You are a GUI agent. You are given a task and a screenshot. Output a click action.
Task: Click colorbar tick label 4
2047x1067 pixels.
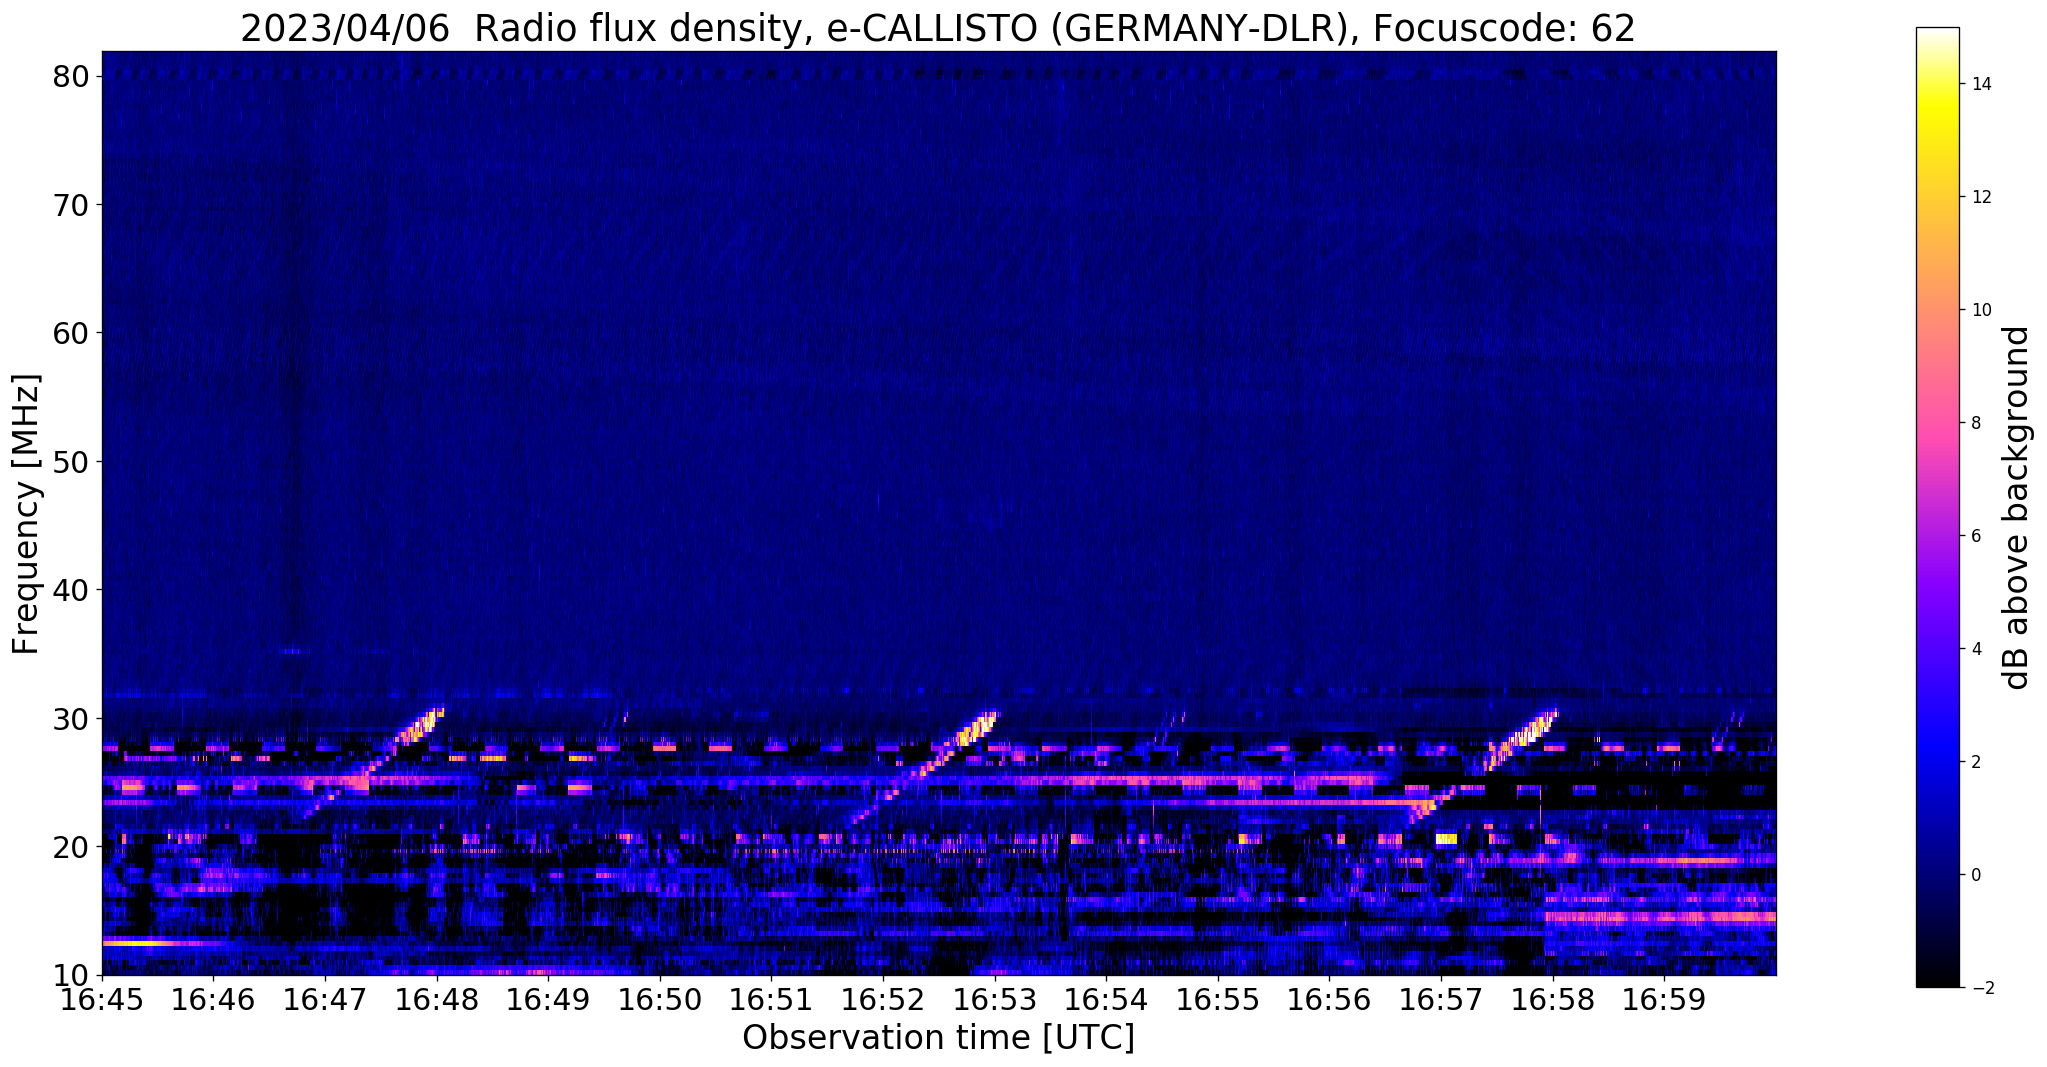[x=1975, y=649]
